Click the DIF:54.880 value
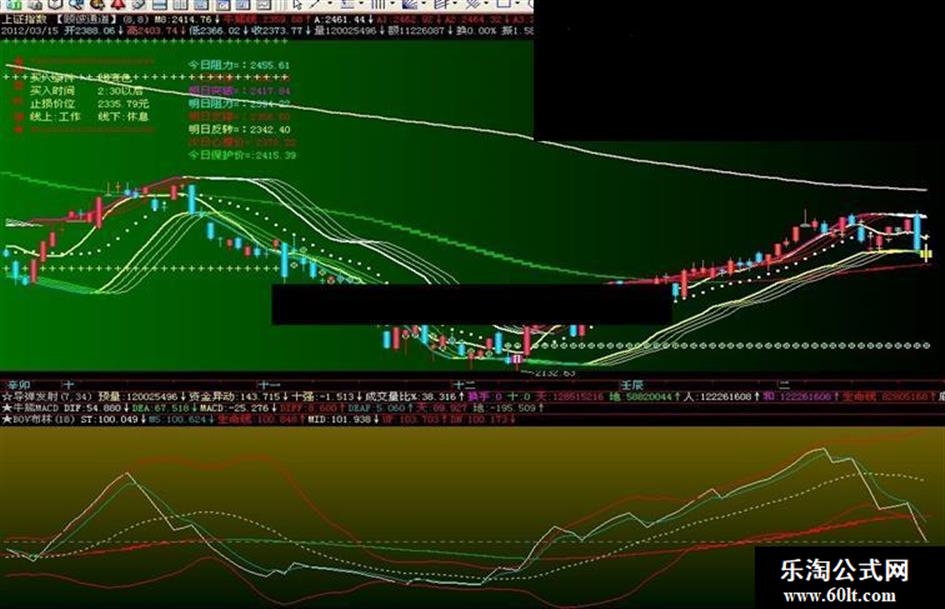Viewport: 945px width, 609px height. [93, 408]
